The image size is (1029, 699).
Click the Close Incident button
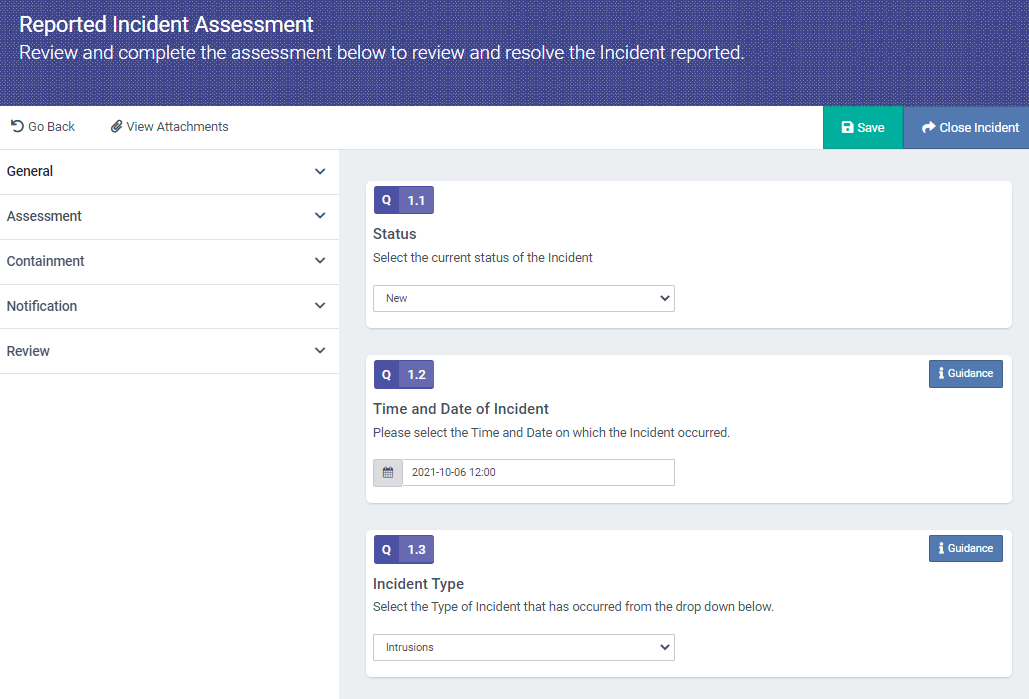pyautogui.click(x=966, y=127)
